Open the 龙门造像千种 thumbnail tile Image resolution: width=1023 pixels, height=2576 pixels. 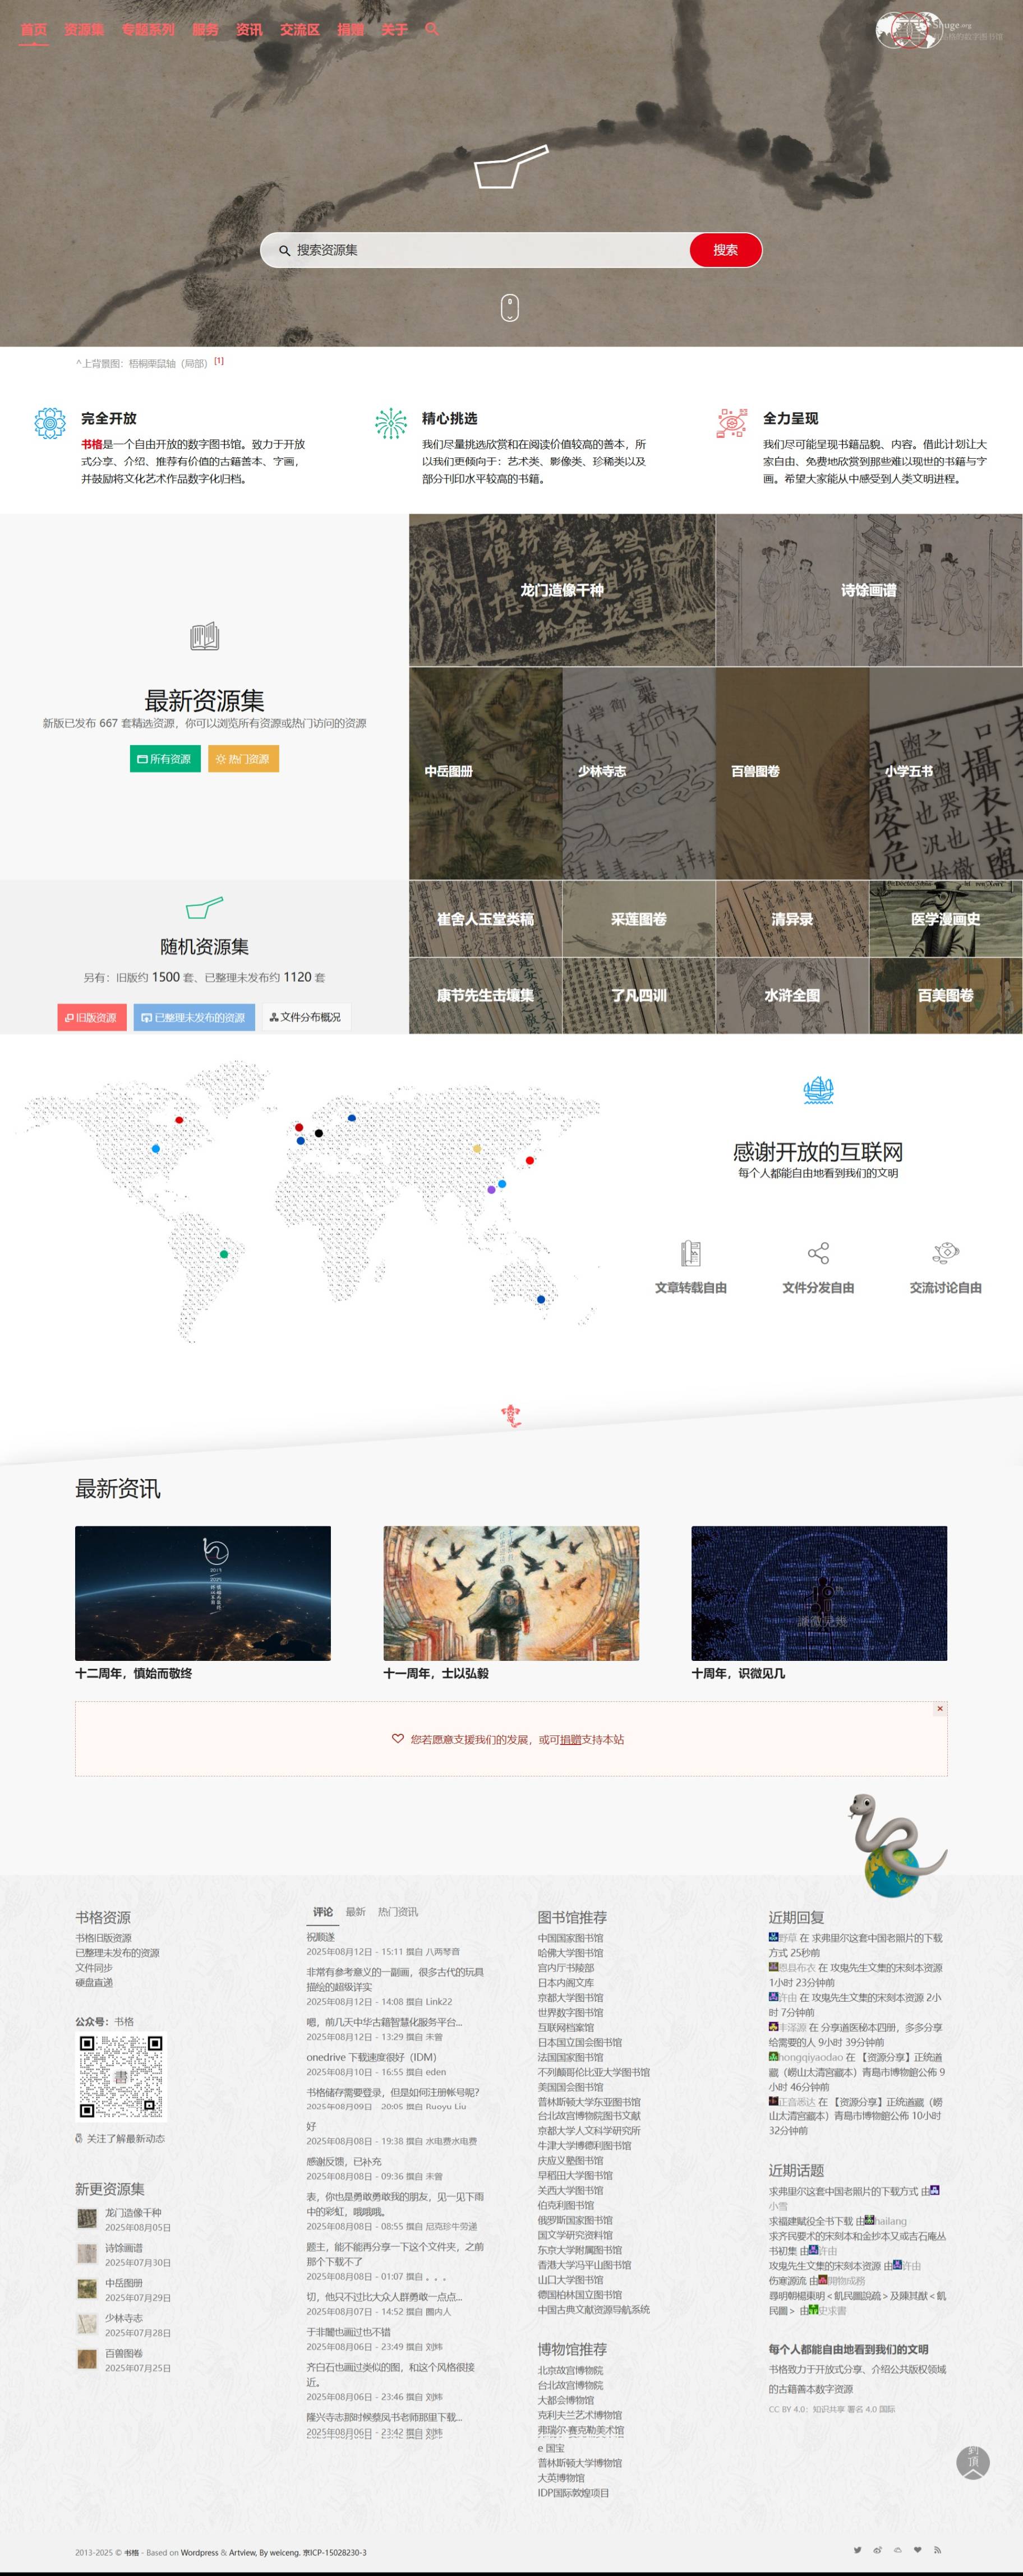[562, 590]
